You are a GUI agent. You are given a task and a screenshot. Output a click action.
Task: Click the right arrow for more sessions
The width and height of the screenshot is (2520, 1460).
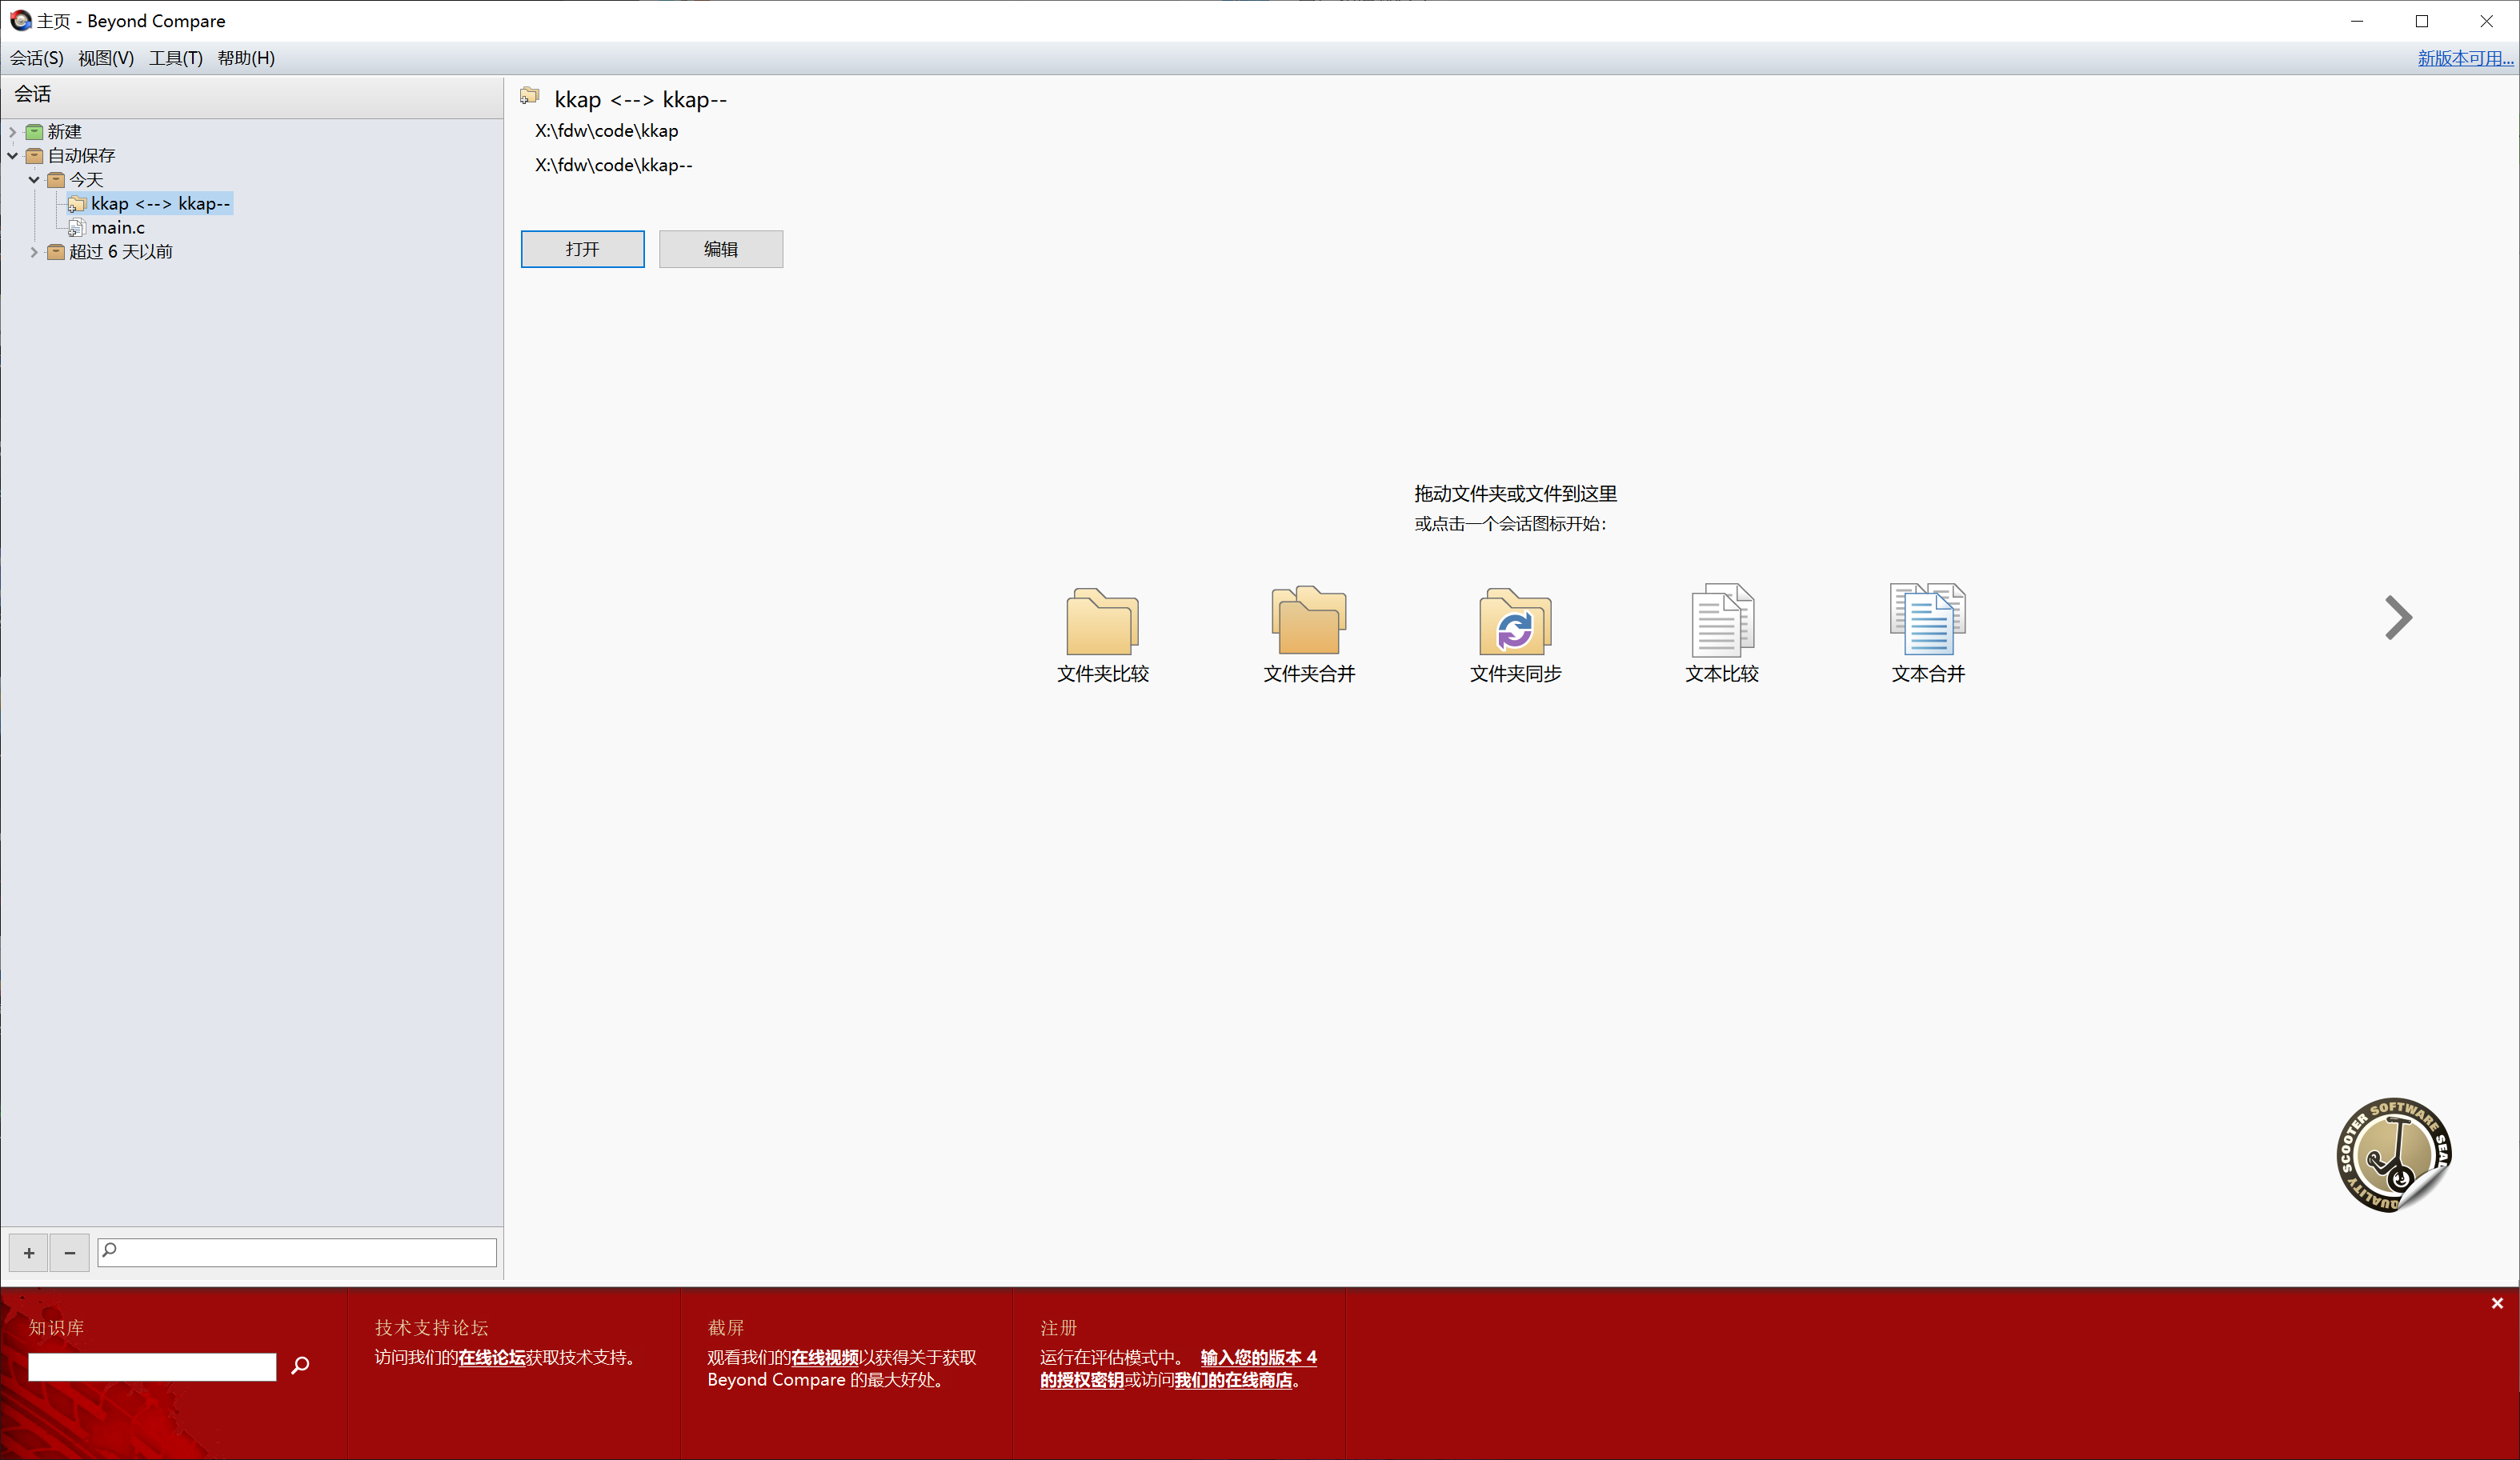pos(2398,618)
